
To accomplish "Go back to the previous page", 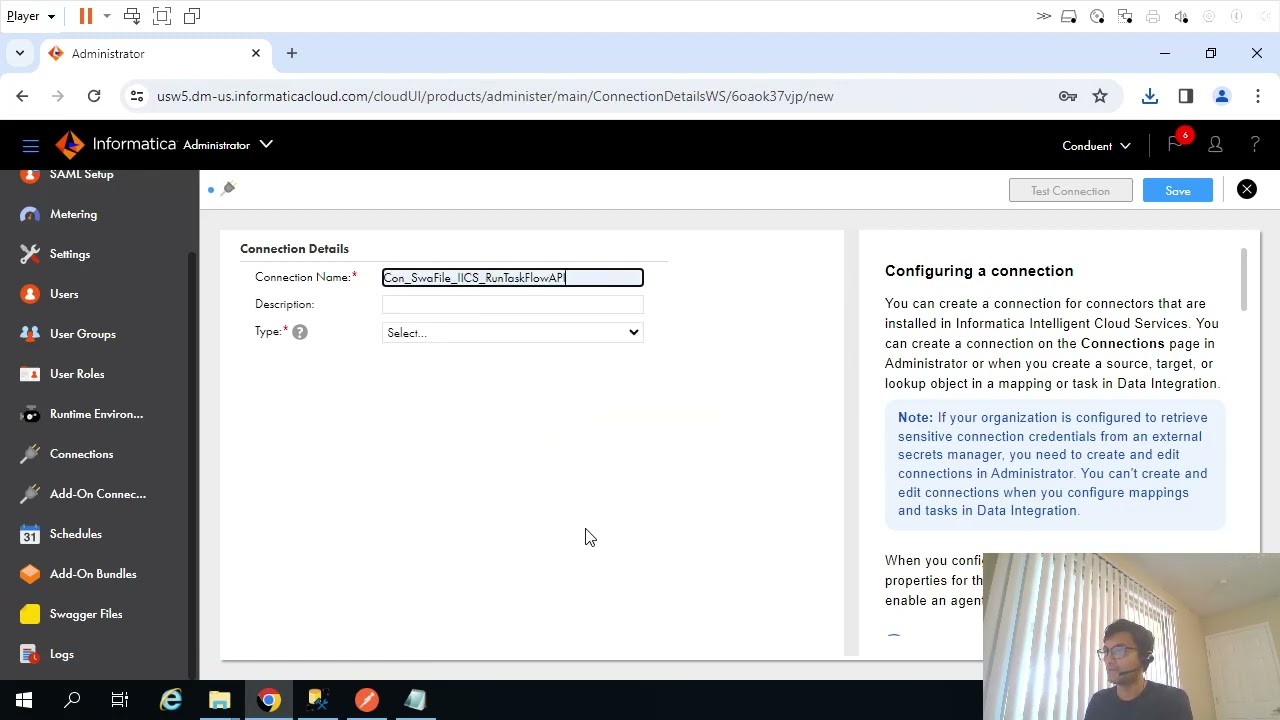I will click(22, 96).
